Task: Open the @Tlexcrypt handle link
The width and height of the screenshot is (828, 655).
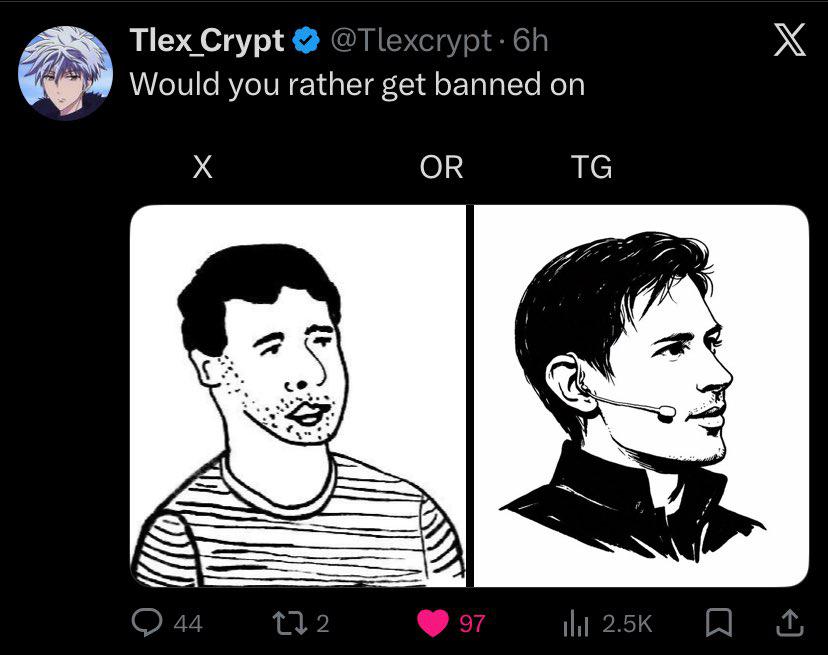Action: click(410, 41)
